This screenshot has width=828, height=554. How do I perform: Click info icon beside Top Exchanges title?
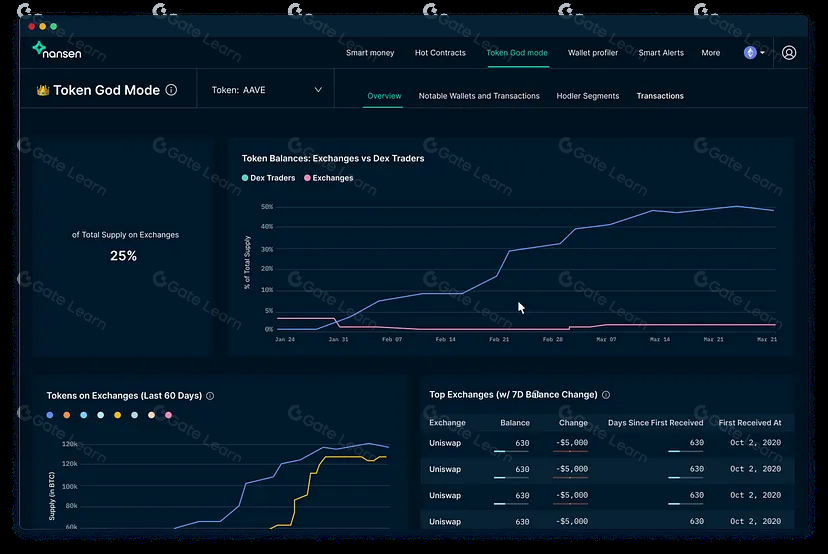pyautogui.click(x=606, y=395)
